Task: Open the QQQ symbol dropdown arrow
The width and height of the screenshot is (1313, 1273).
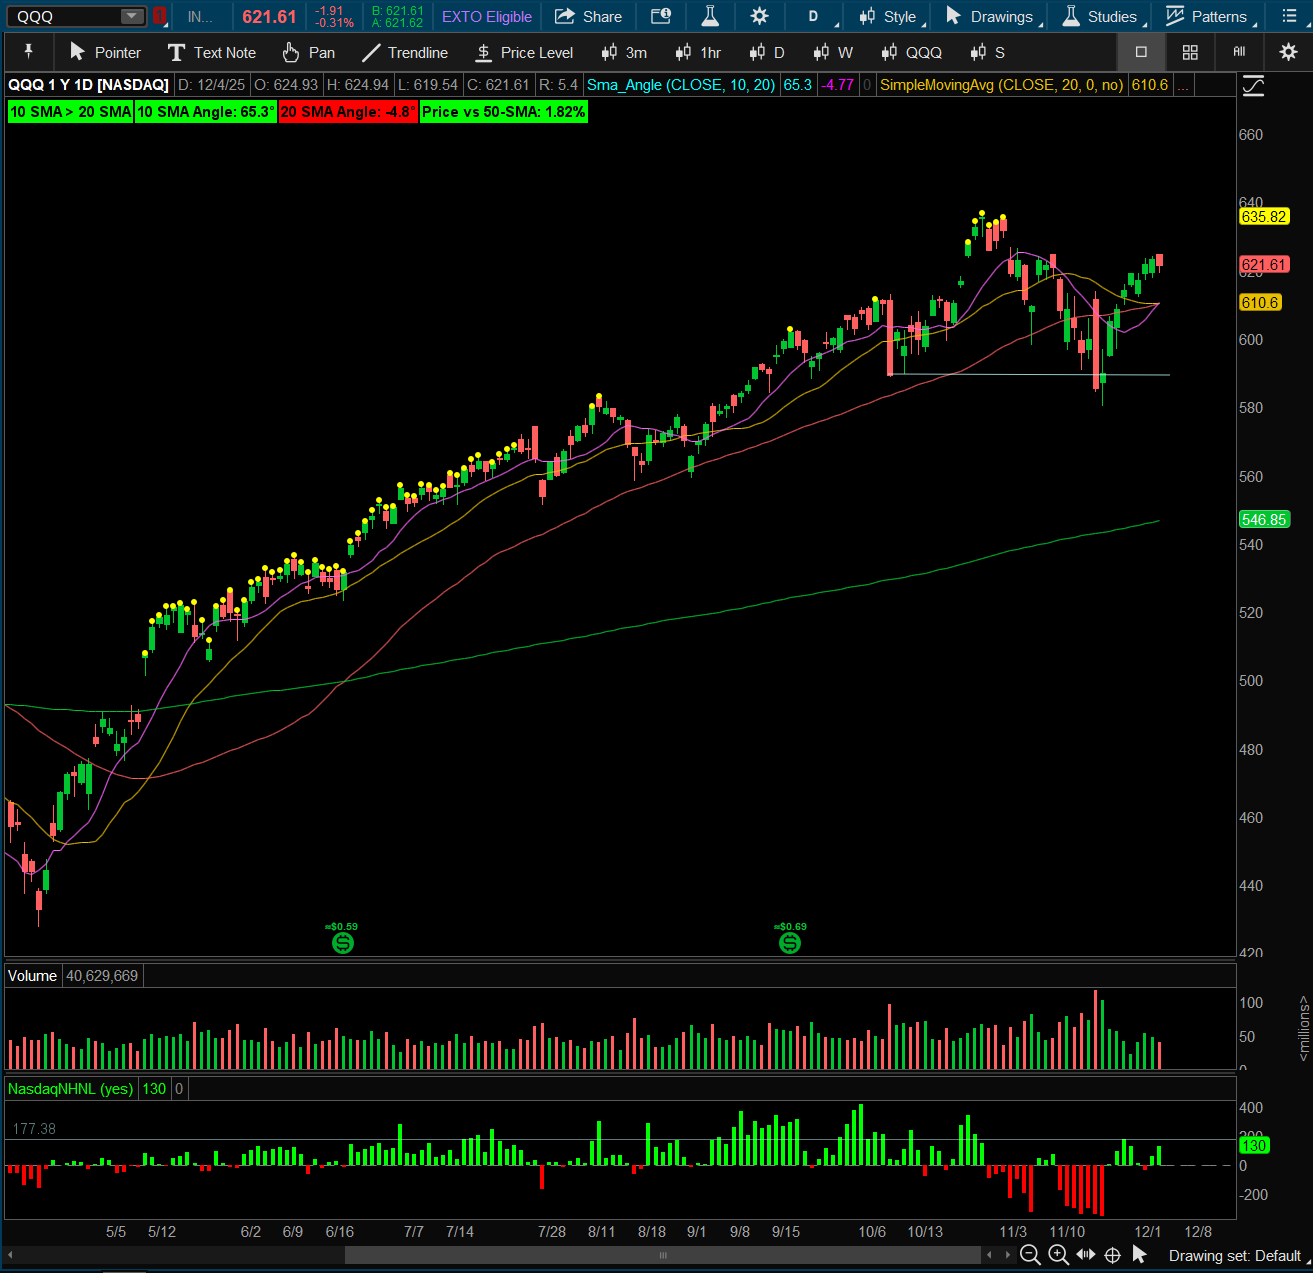Action: [x=132, y=16]
